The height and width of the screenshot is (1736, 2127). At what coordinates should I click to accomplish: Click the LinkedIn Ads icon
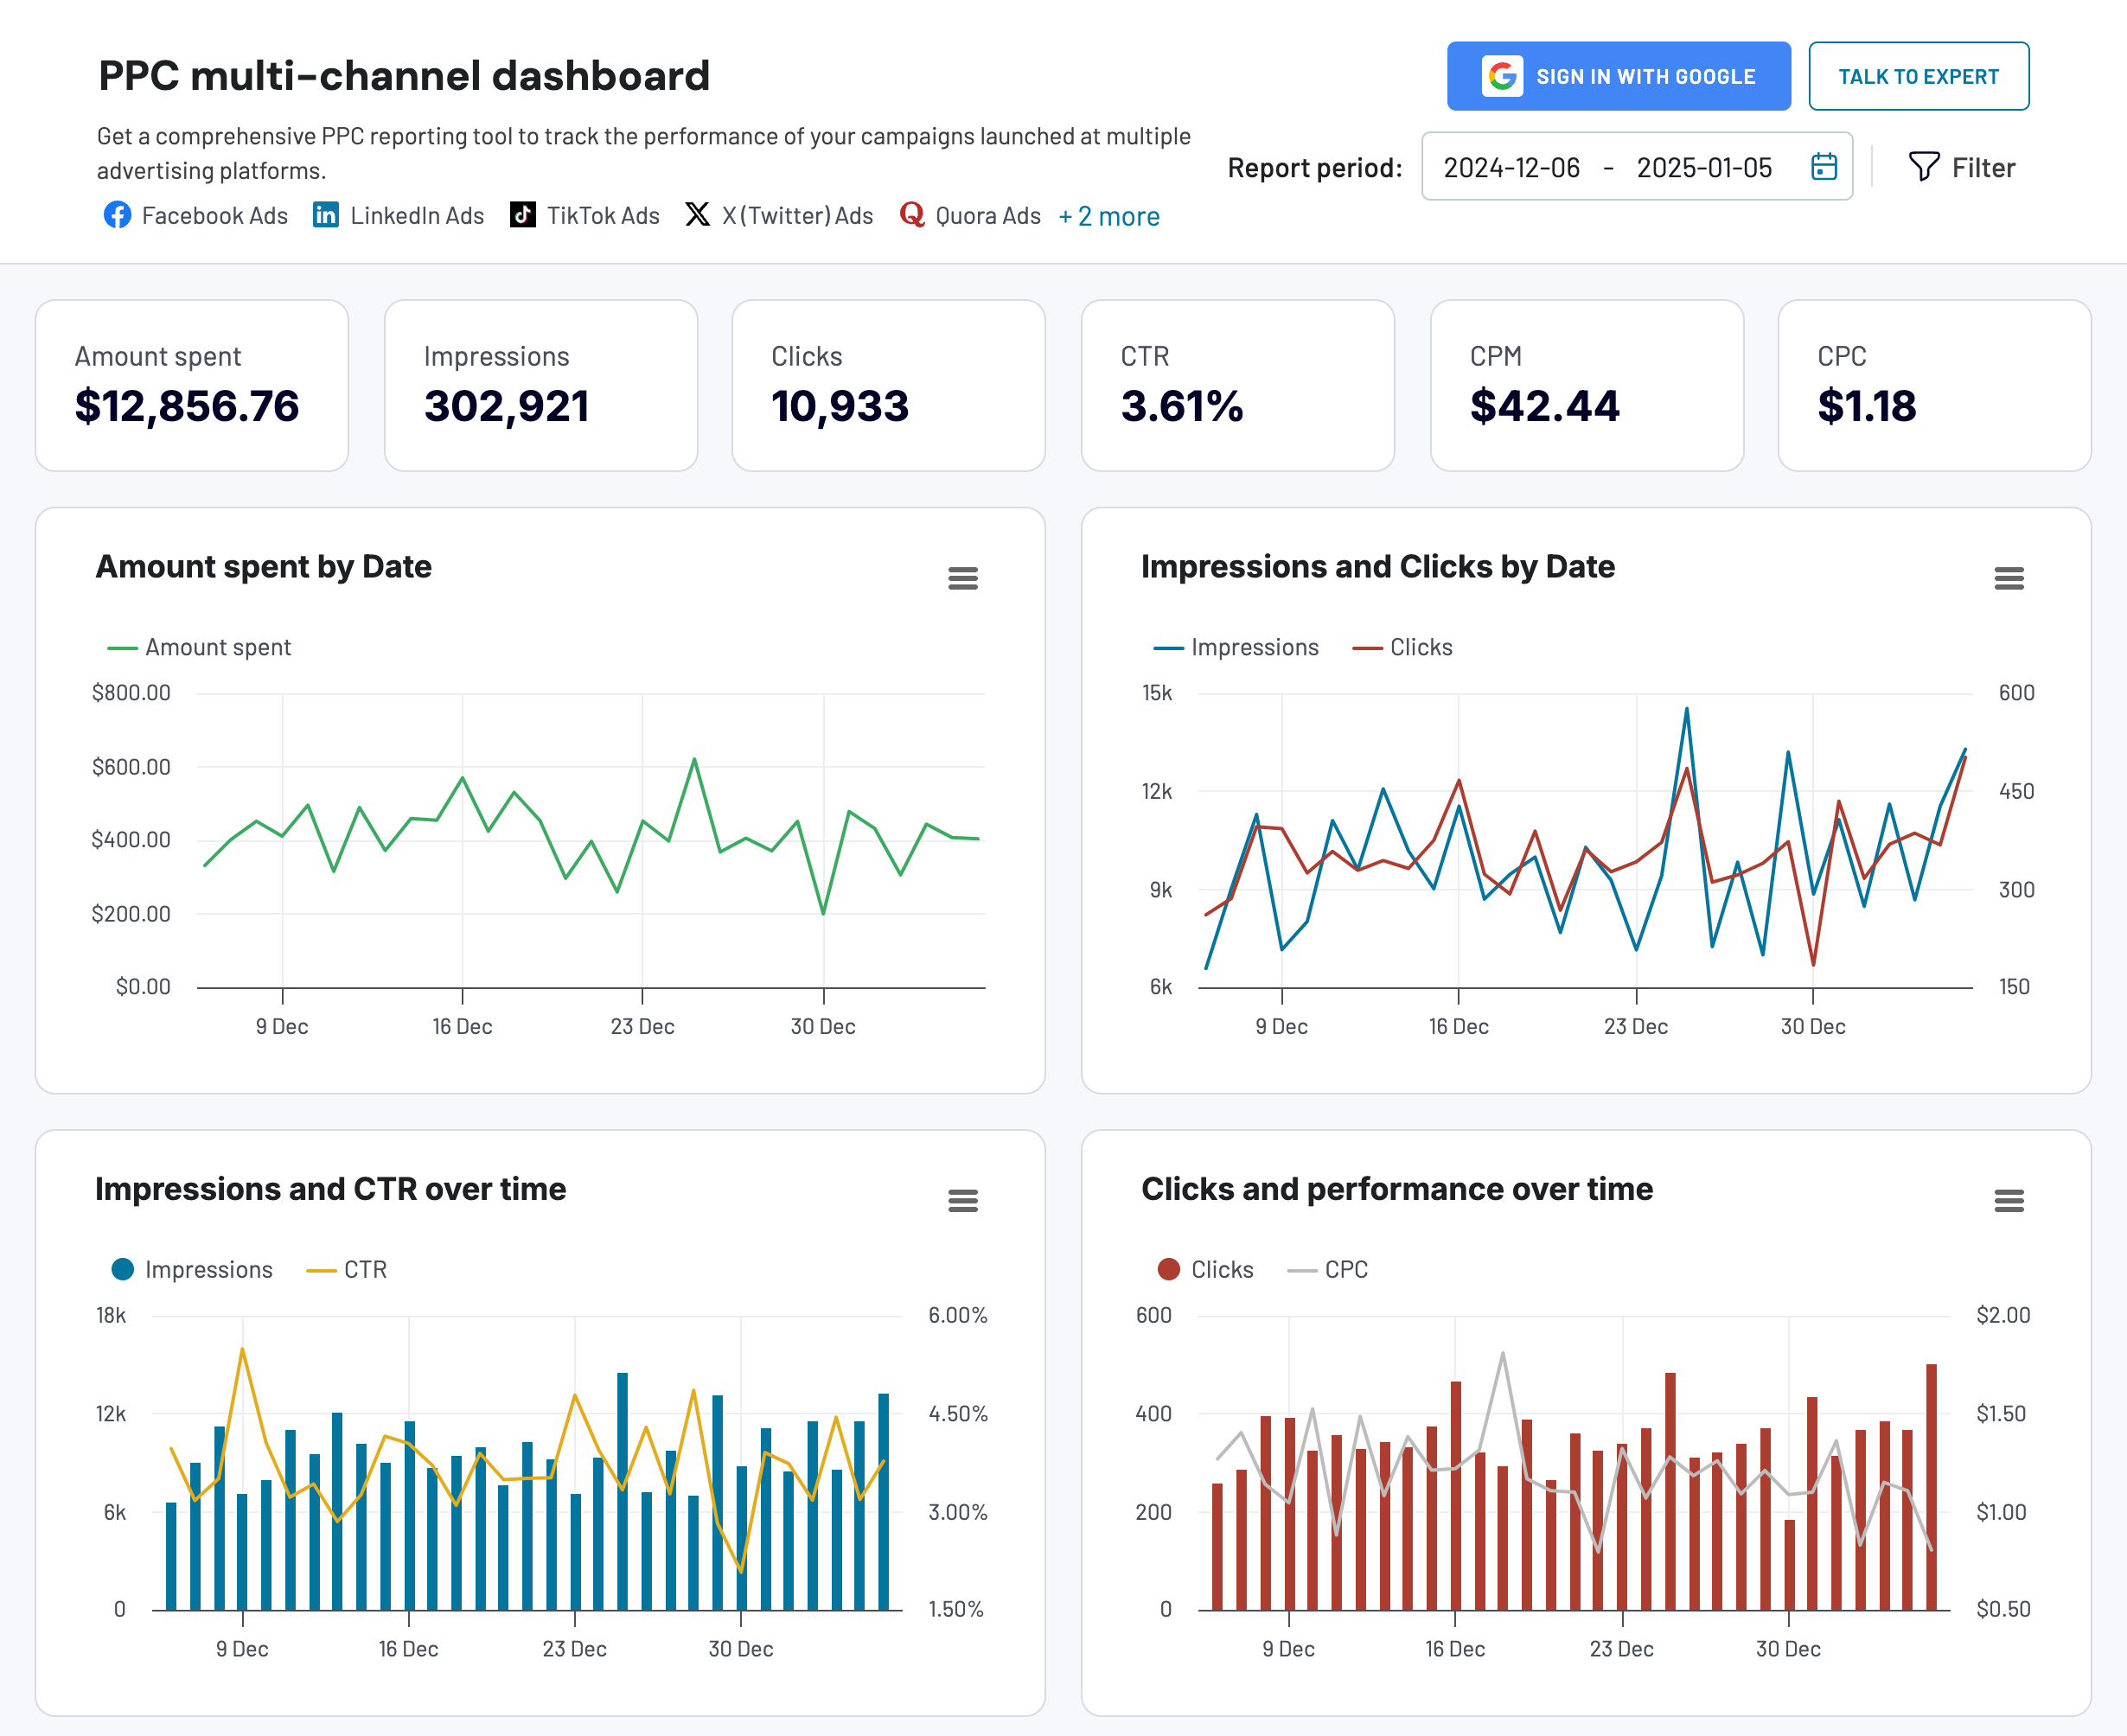point(326,215)
